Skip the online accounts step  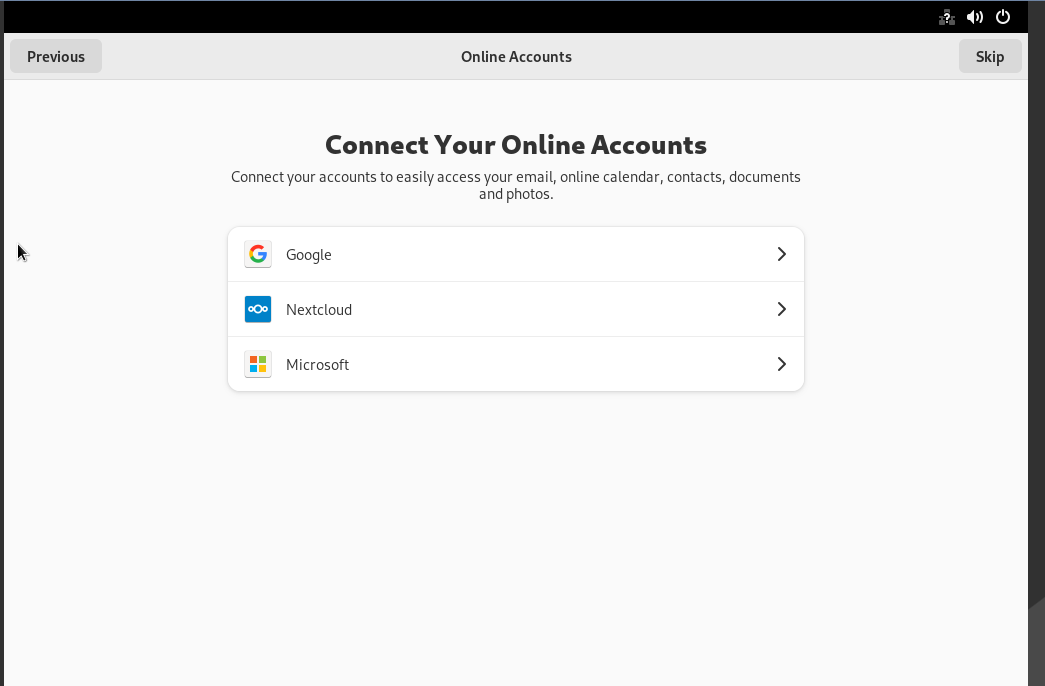coord(990,57)
